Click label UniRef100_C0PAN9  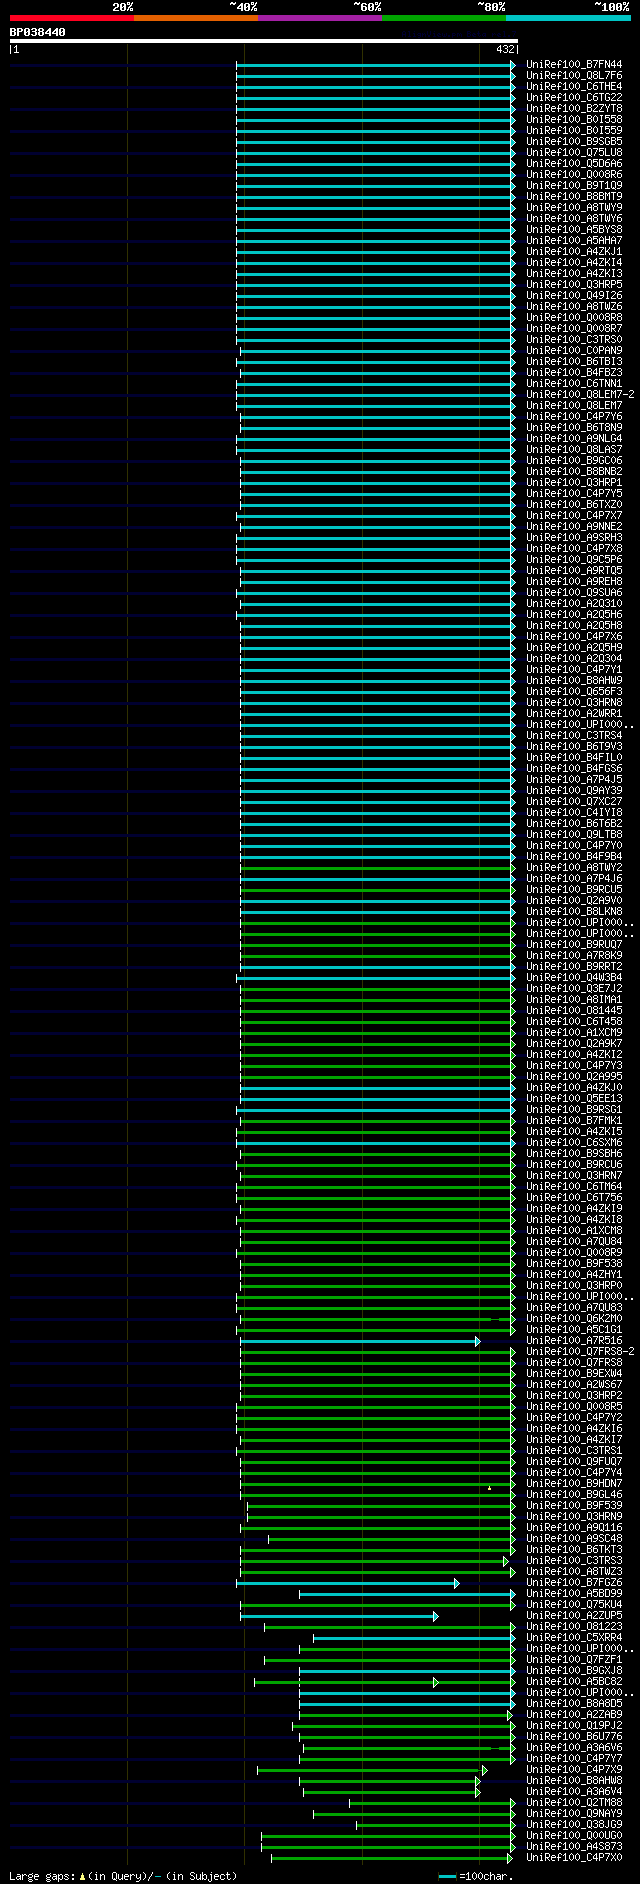coord(574,351)
